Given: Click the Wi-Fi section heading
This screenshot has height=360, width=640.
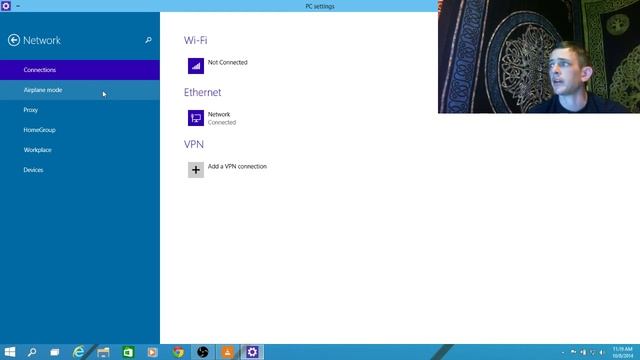Looking at the screenshot, I should pyautogui.click(x=196, y=40).
